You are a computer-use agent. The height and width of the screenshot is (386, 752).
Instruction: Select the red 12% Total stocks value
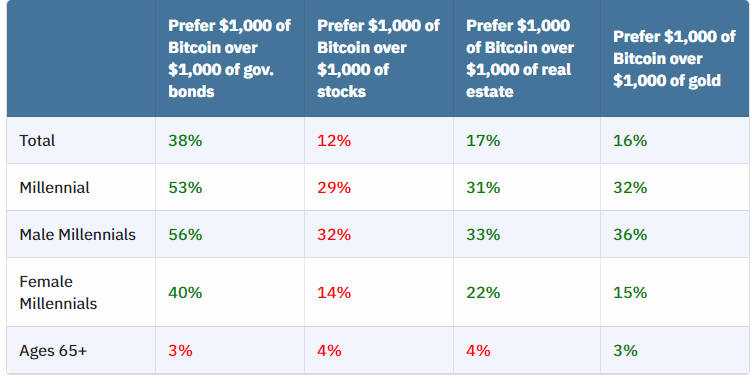tap(334, 140)
